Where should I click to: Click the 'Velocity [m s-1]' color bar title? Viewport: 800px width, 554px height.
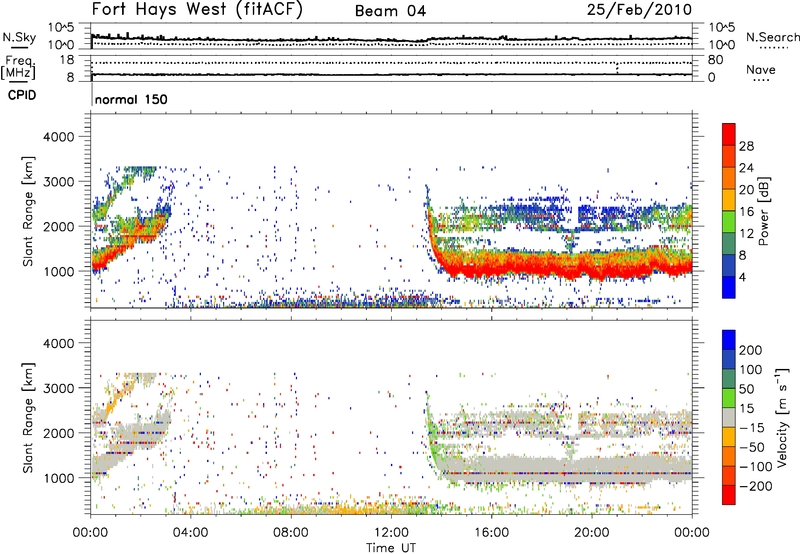783,417
